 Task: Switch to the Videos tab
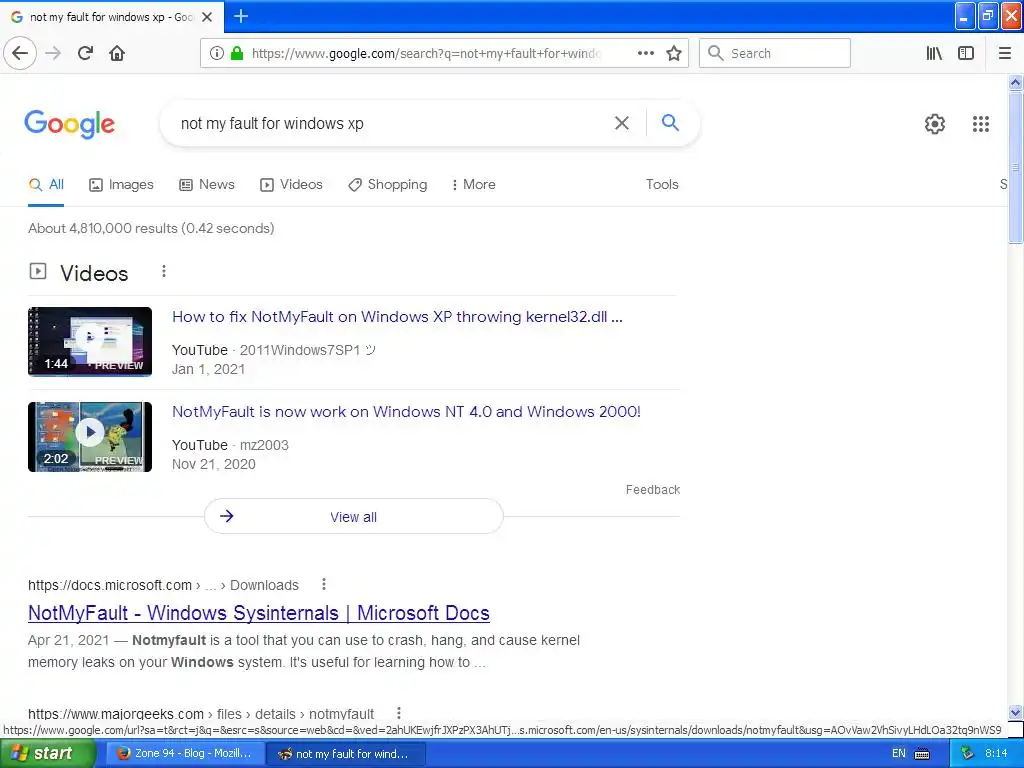click(x=291, y=185)
